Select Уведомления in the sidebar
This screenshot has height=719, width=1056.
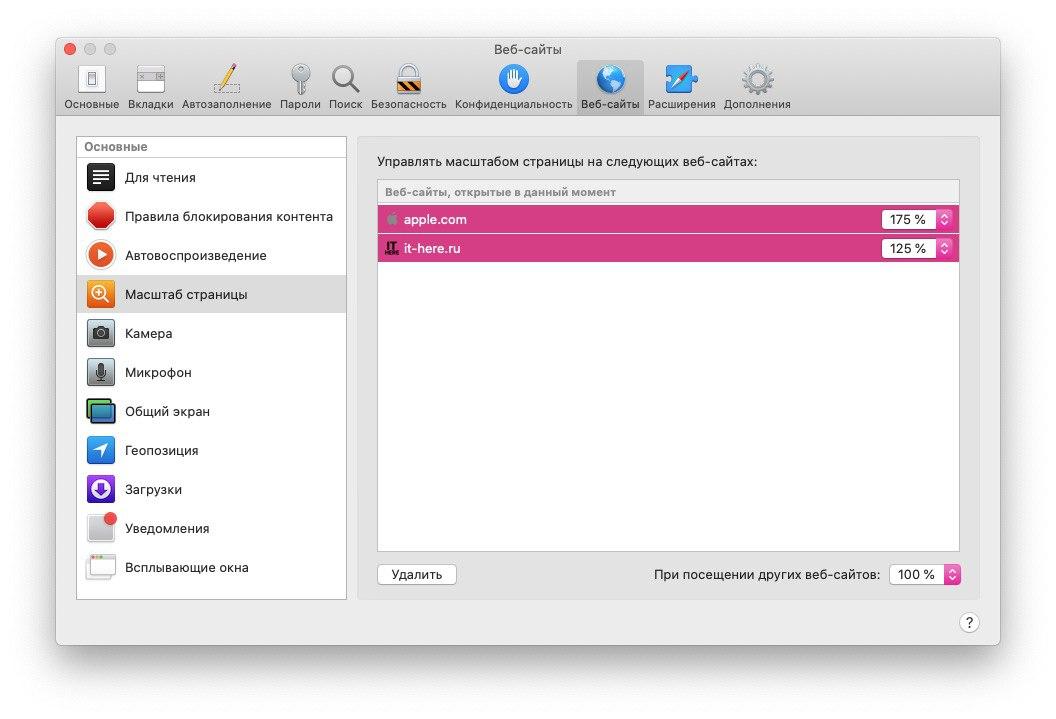tap(166, 529)
